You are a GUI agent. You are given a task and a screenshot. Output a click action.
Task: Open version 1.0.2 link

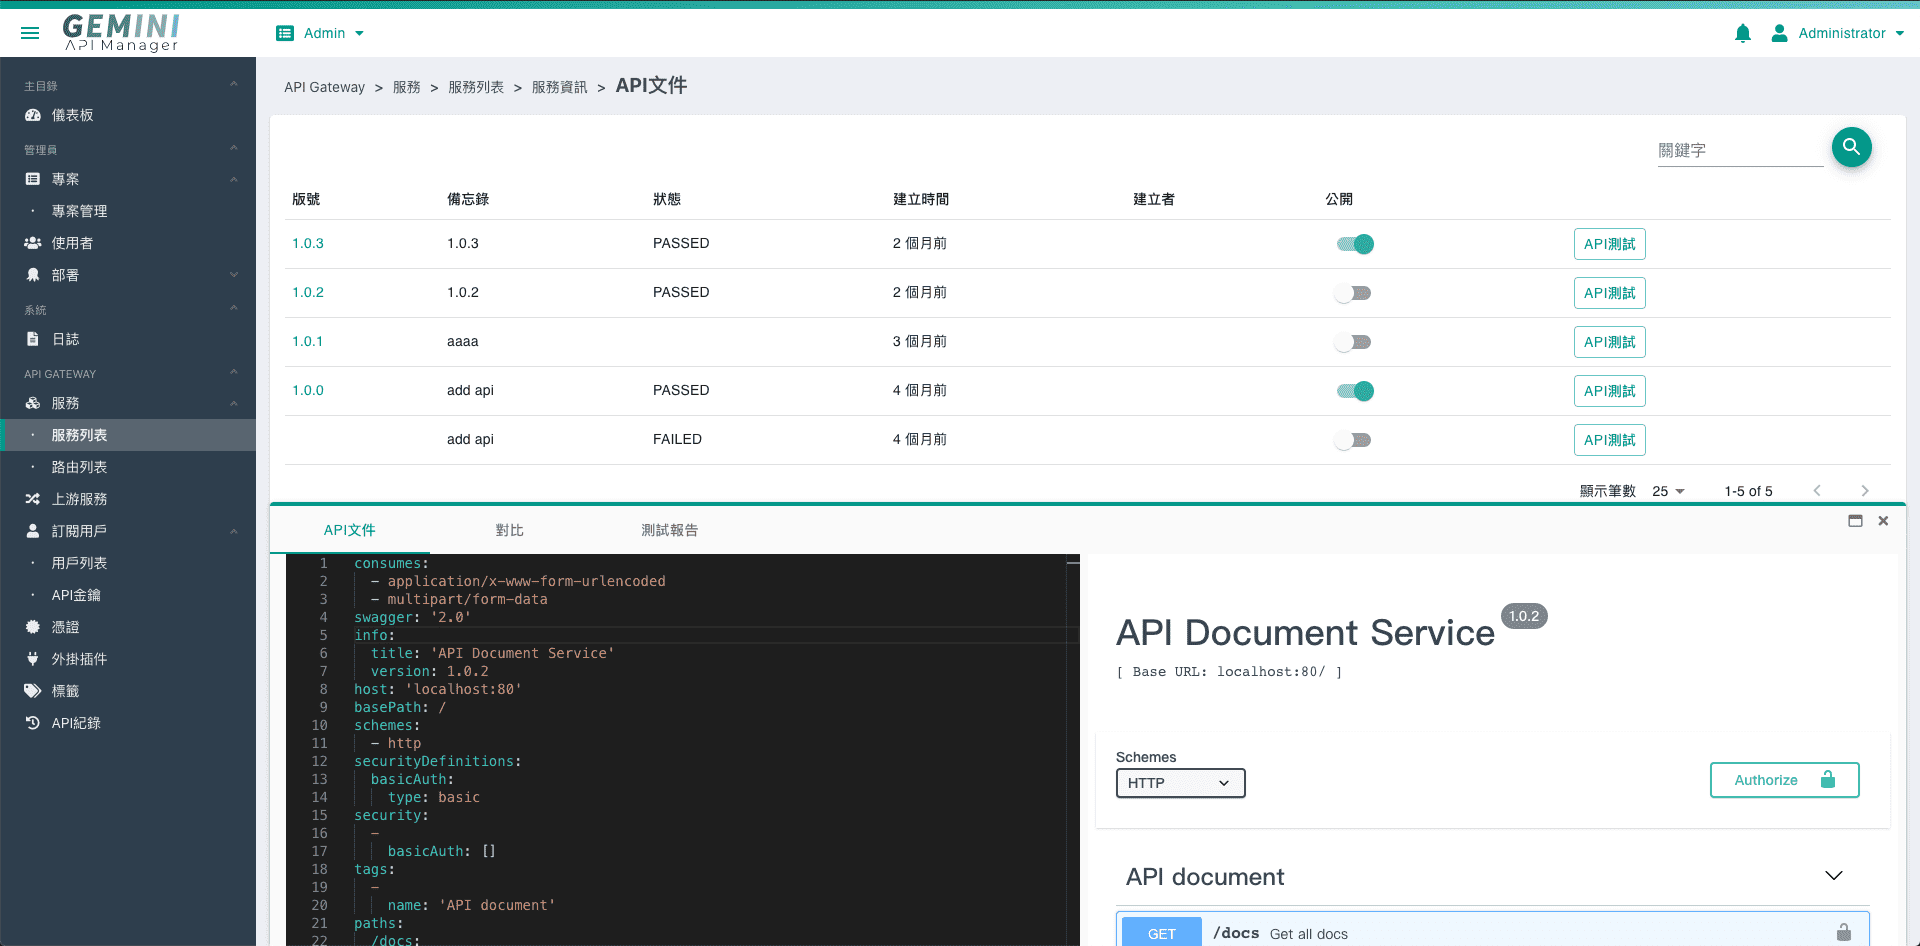click(308, 292)
